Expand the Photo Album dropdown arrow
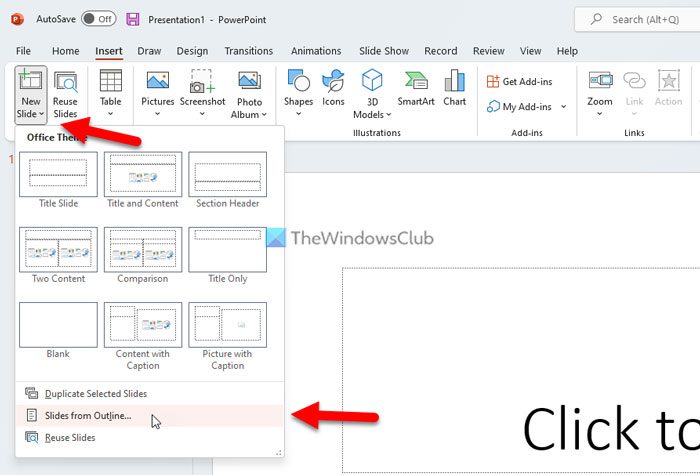700x475 pixels. (x=264, y=115)
